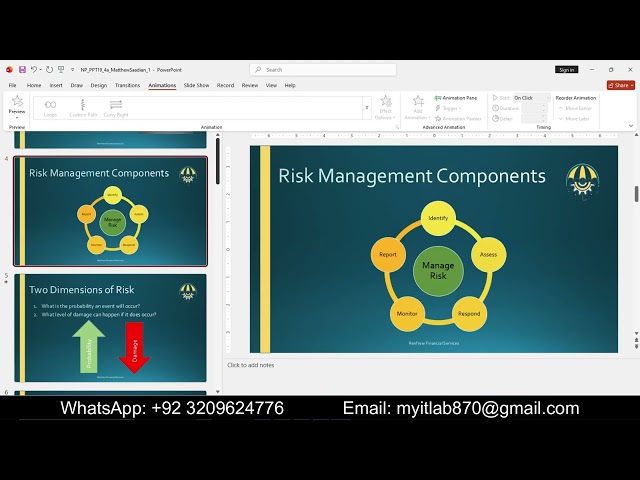Select the Identify circle in the diagram
Viewport: 640px width, 480px height.
pos(438,218)
